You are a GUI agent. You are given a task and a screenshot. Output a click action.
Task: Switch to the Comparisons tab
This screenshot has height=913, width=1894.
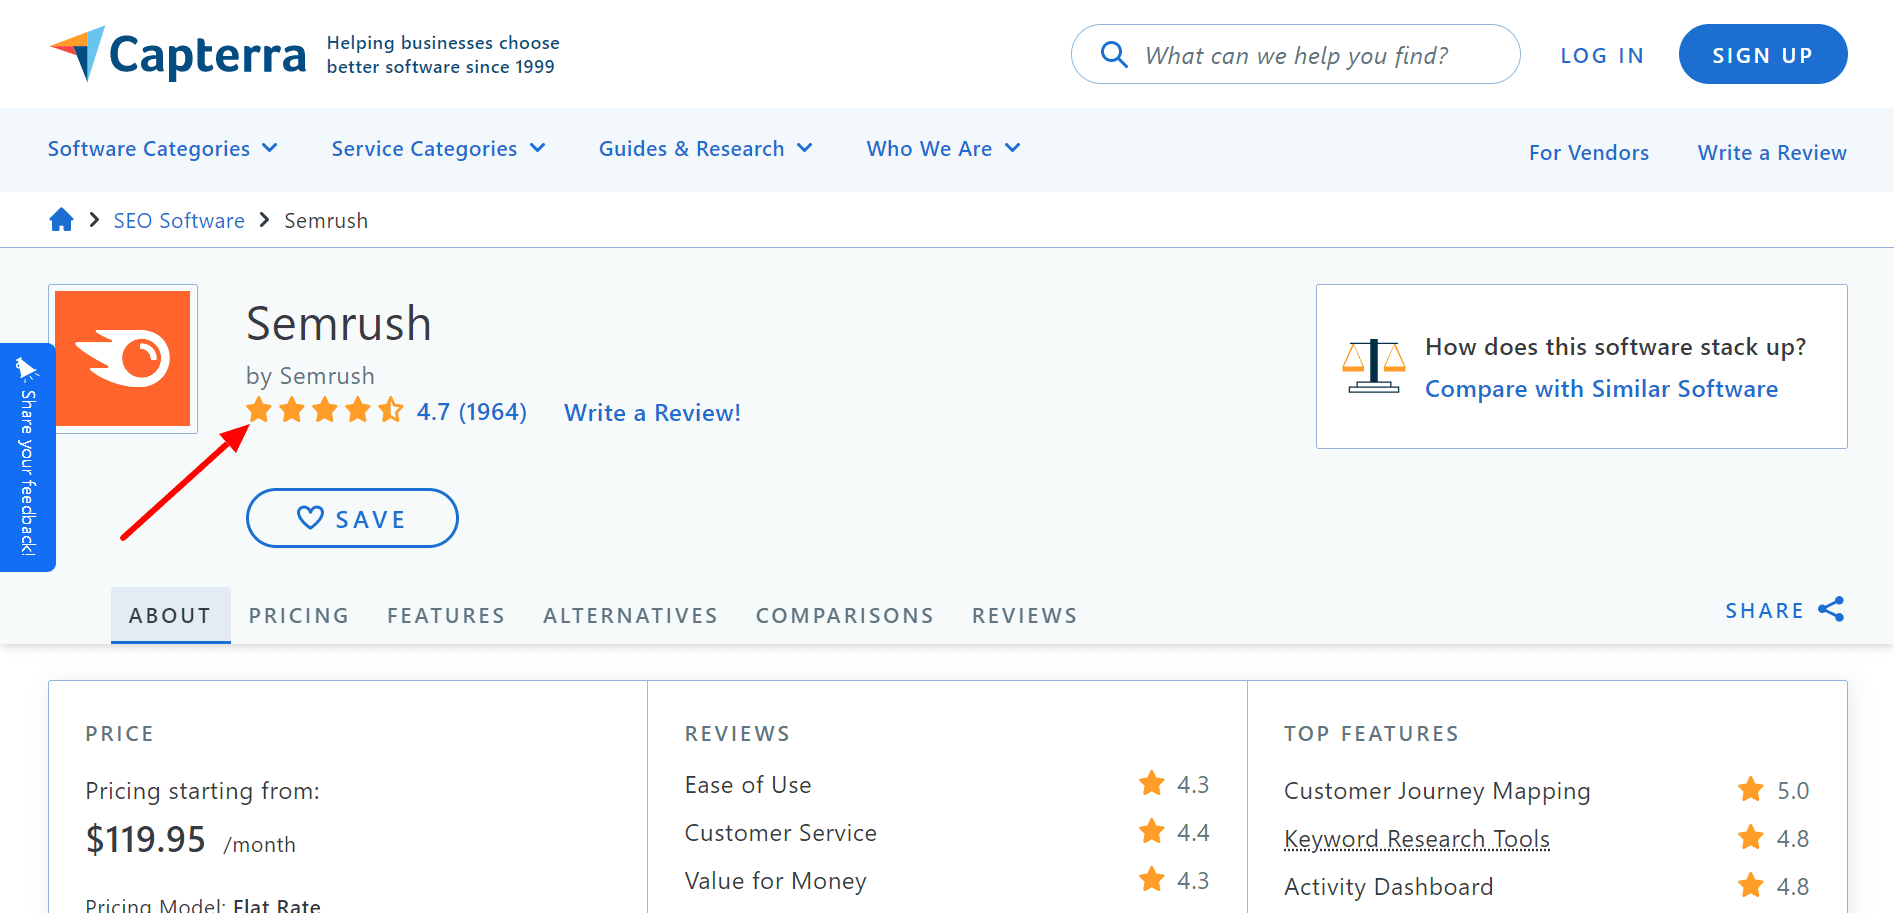click(845, 615)
